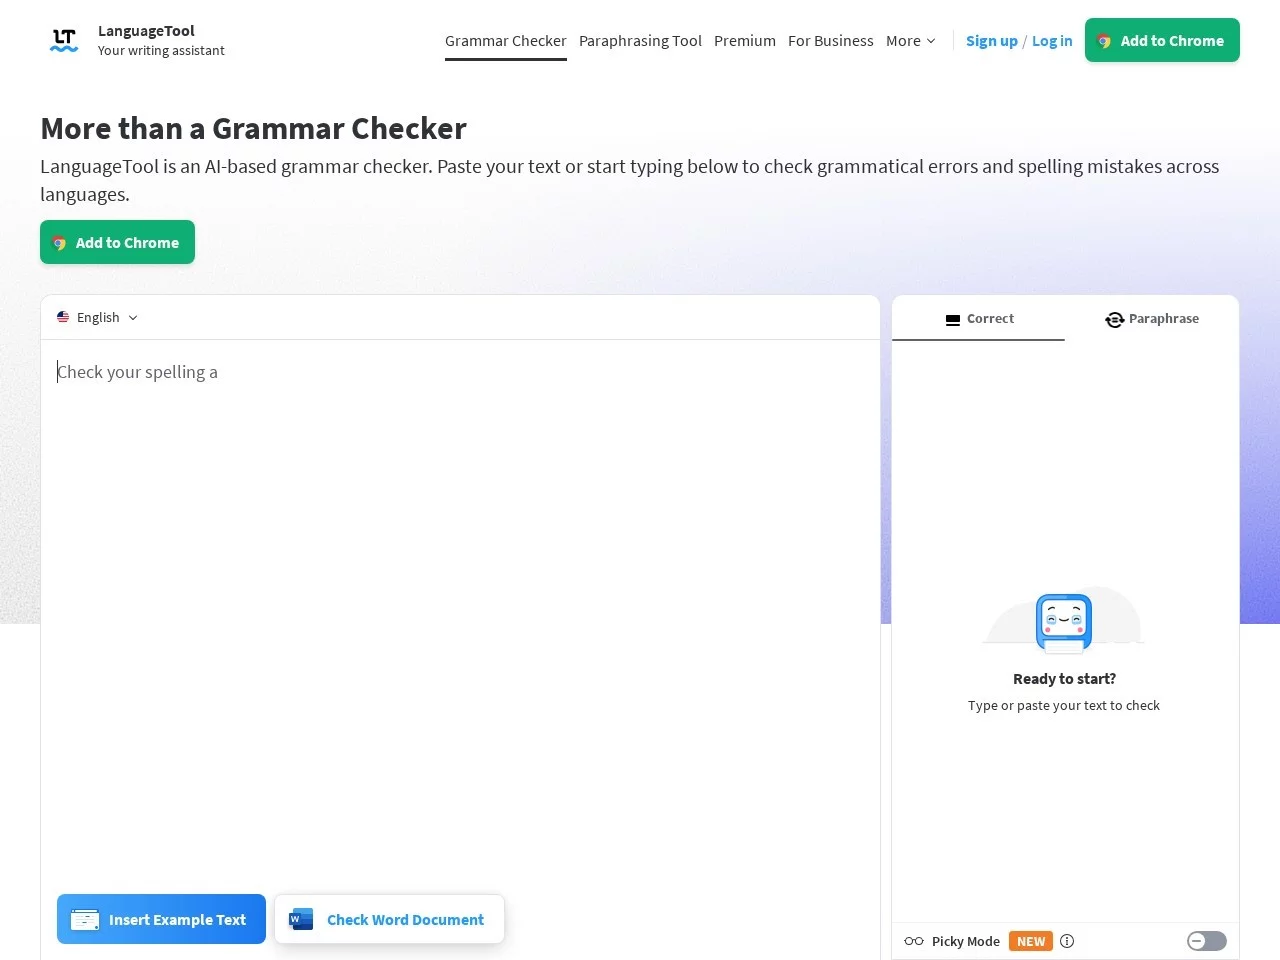Expand the More navigation menu
The height and width of the screenshot is (960, 1280).
click(x=910, y=41)
